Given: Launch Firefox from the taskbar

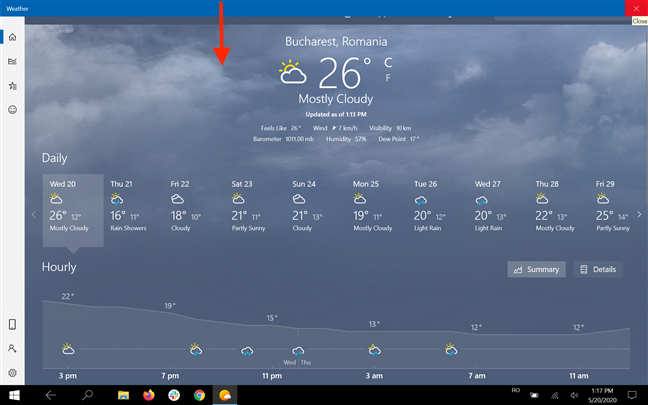Looking at the screenshot, I should (x=149, y=395).
